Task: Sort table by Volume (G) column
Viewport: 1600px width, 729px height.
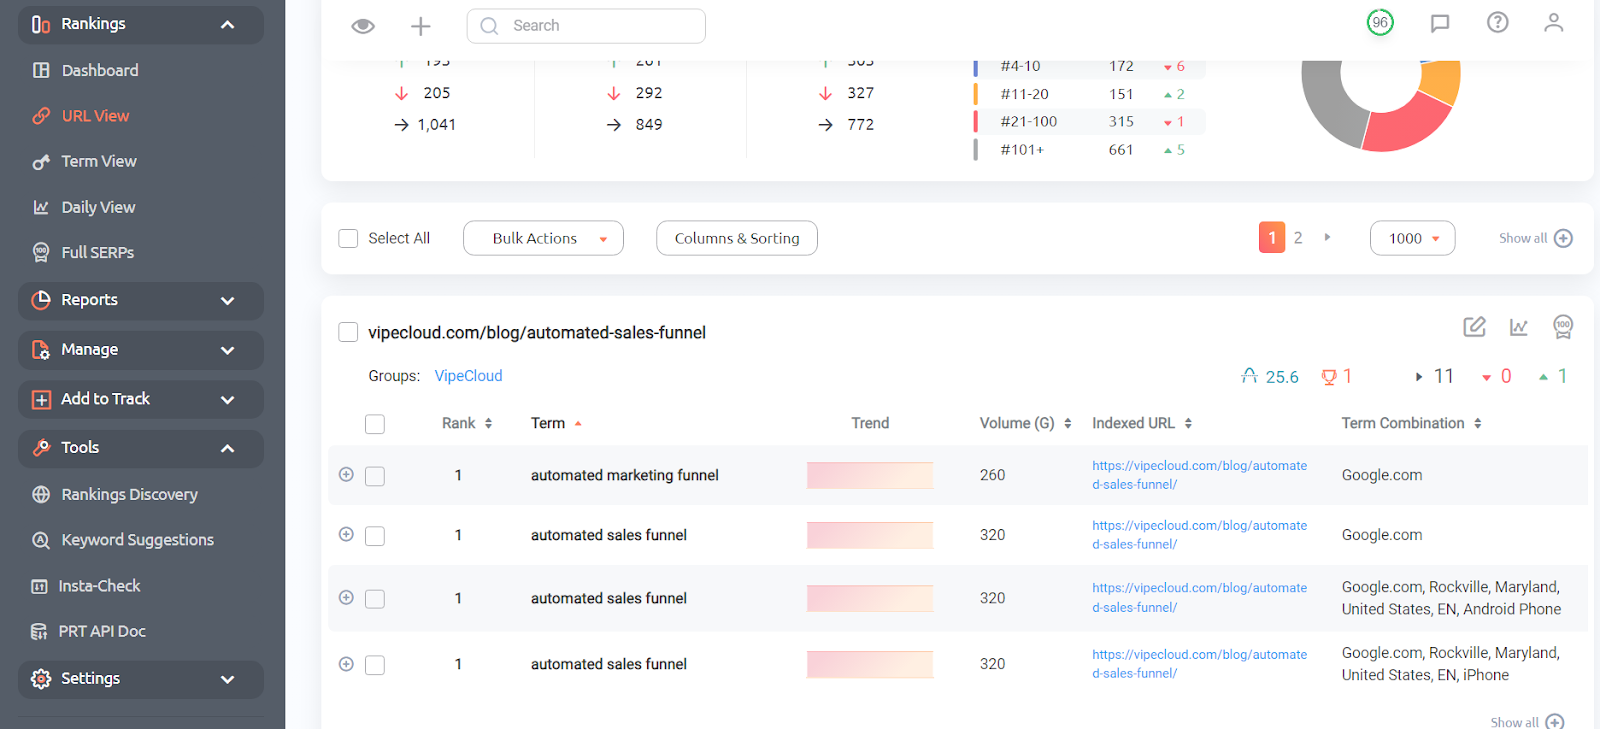Action: tap(1025, 423)
